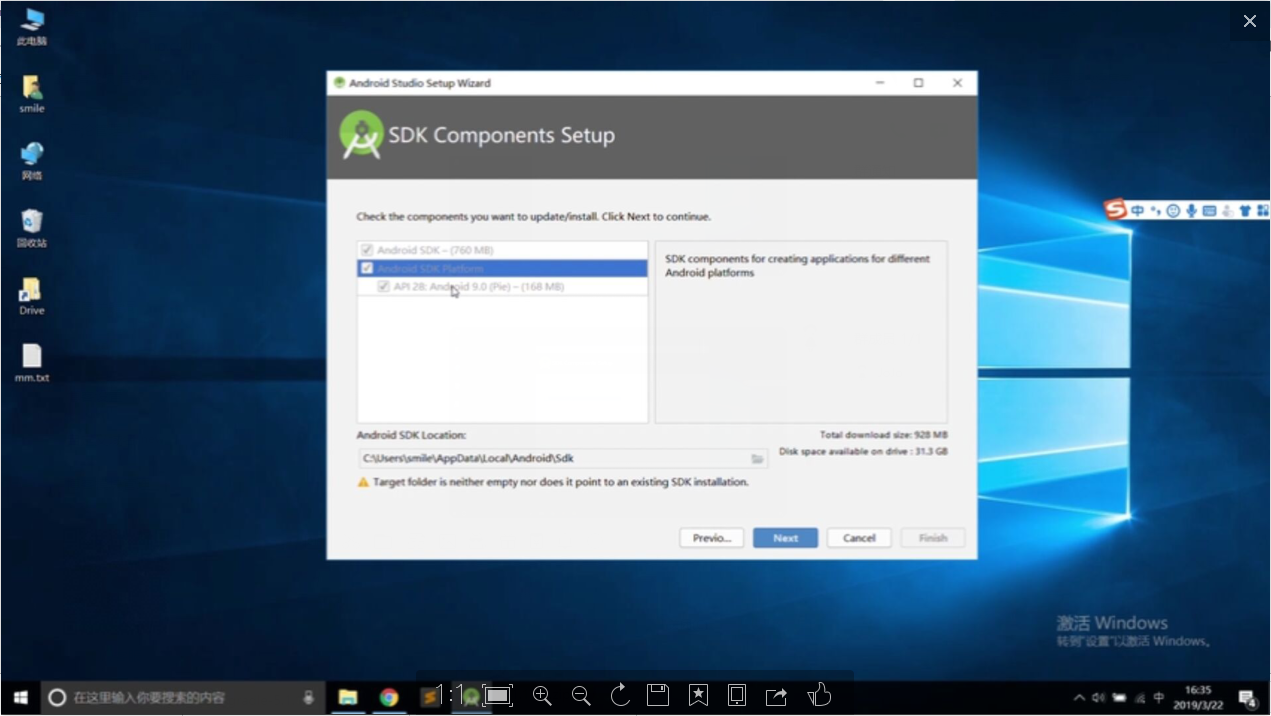Open Google Chrome from the taskbar

389,697
